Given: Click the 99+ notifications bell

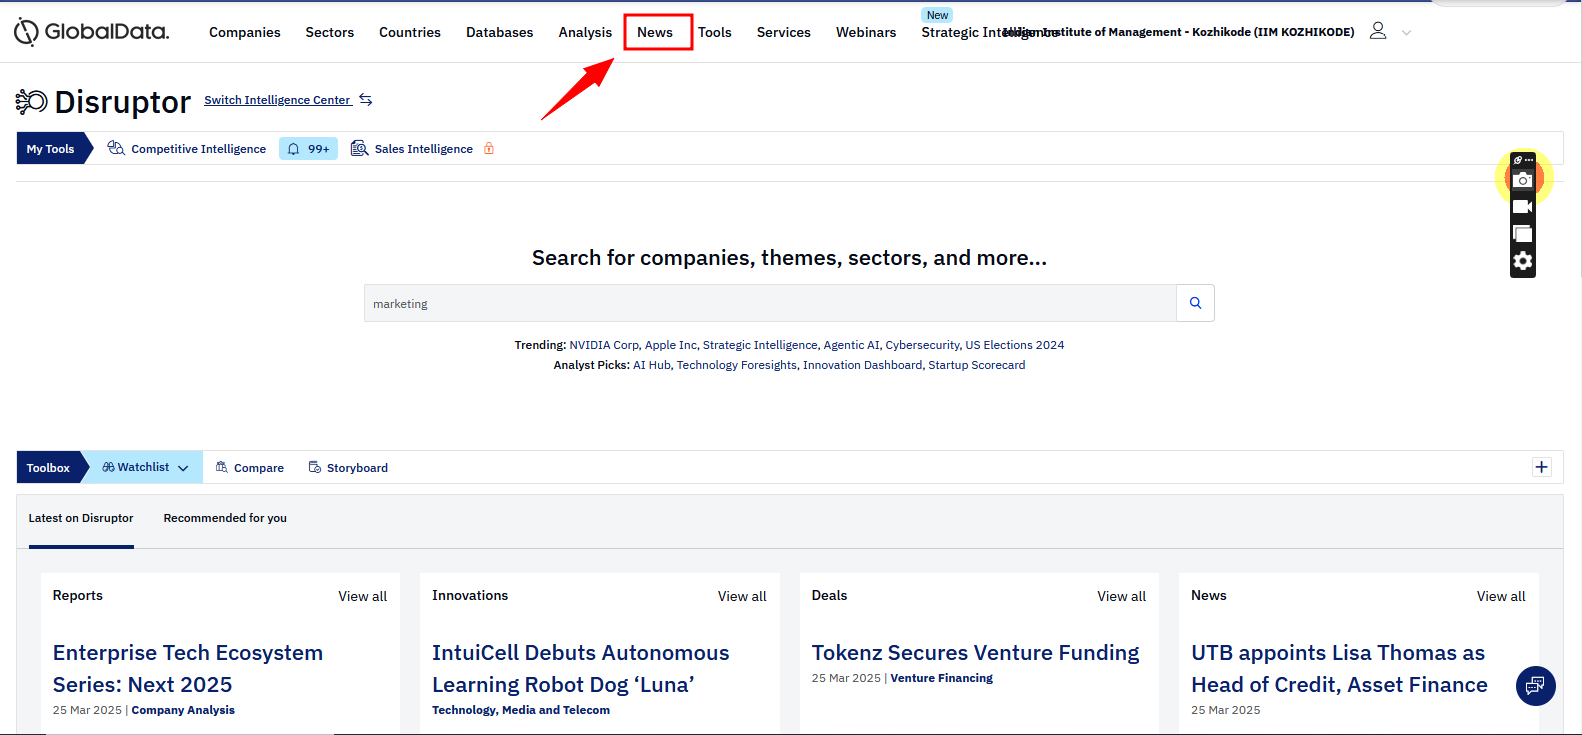Looking at the screenshot, I should point(308,149).
